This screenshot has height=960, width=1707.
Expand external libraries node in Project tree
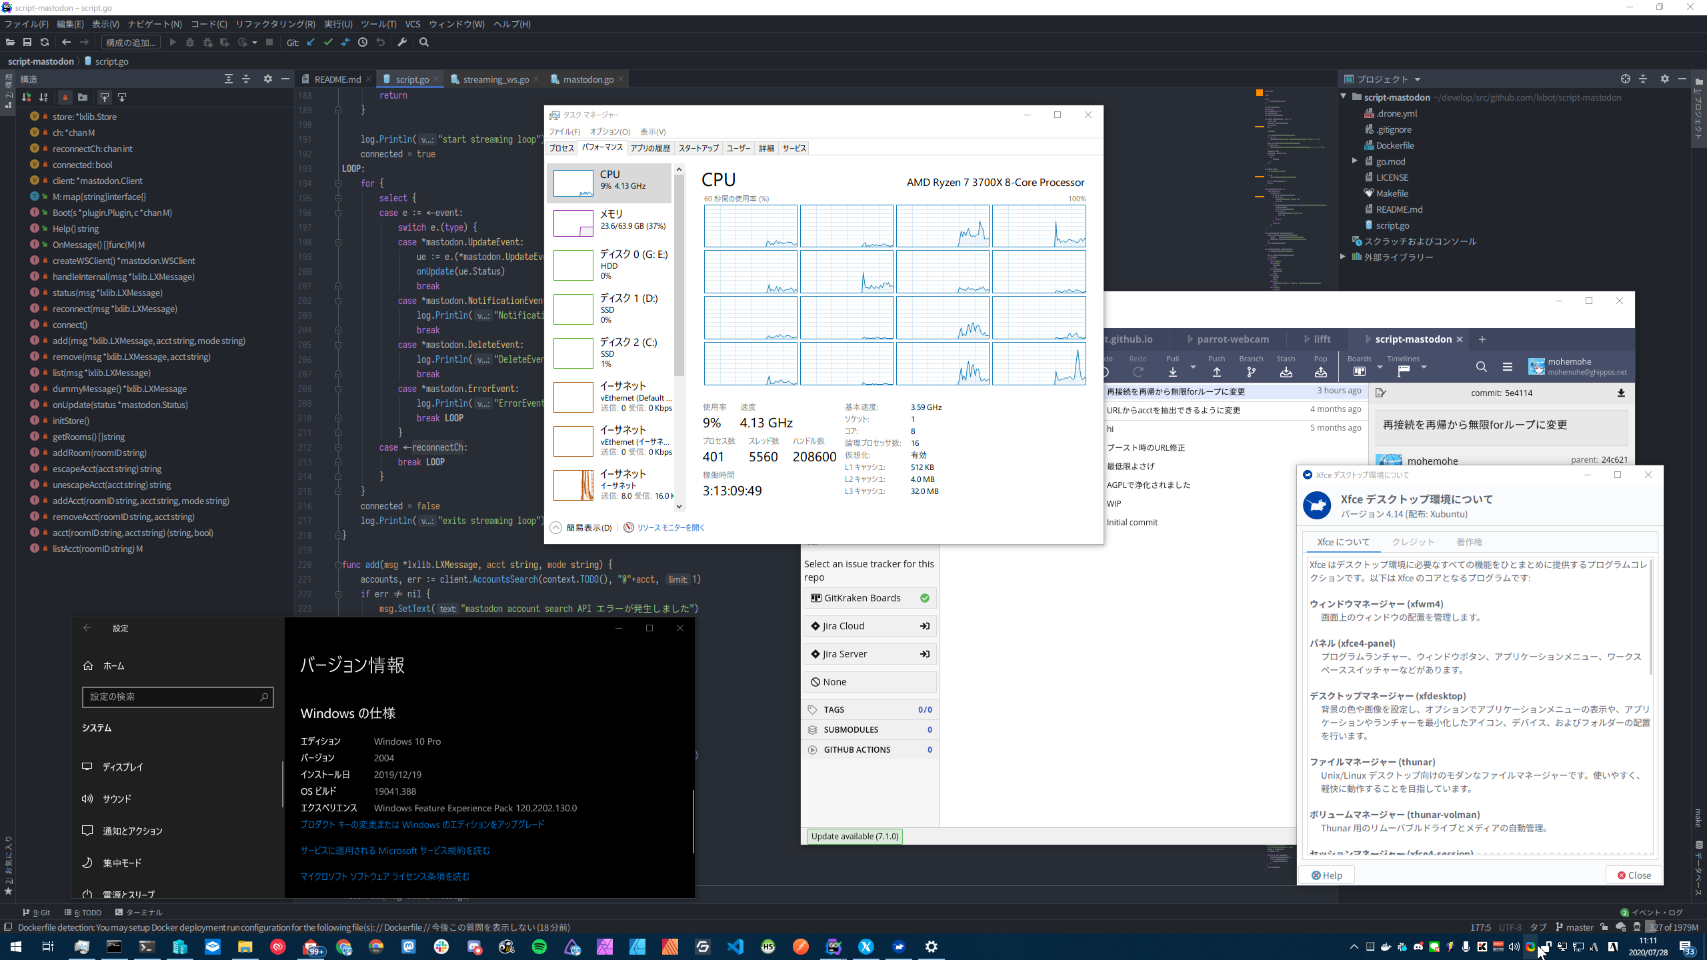pyautogui.click(x=1343, y=257)
